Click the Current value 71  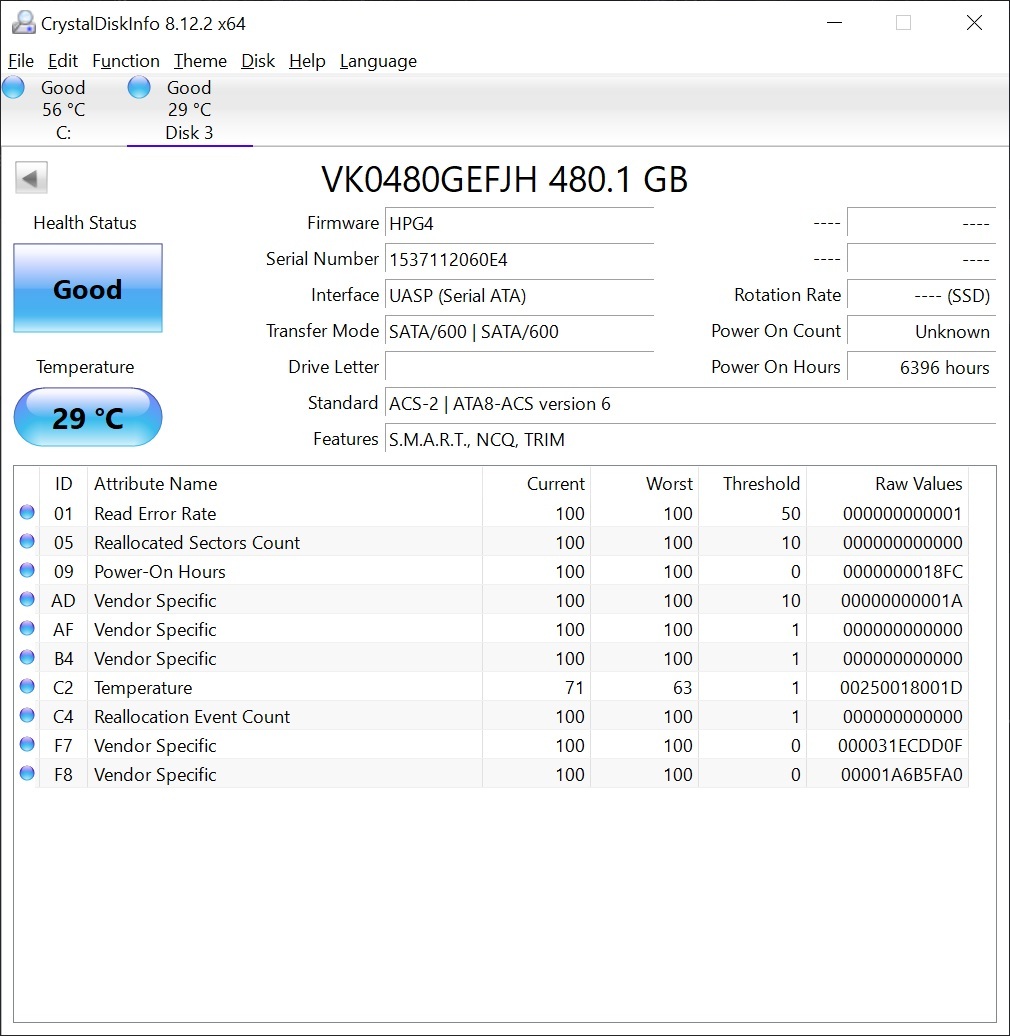point(575,688)
